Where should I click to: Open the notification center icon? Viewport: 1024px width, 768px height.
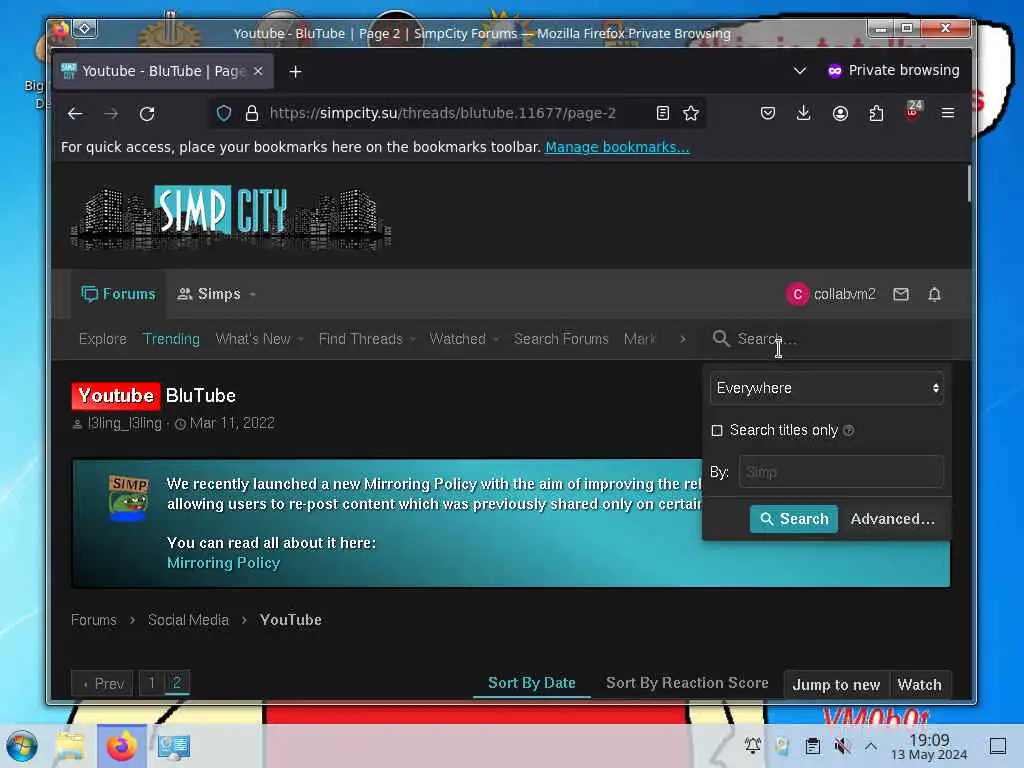[x=998, y=746]
